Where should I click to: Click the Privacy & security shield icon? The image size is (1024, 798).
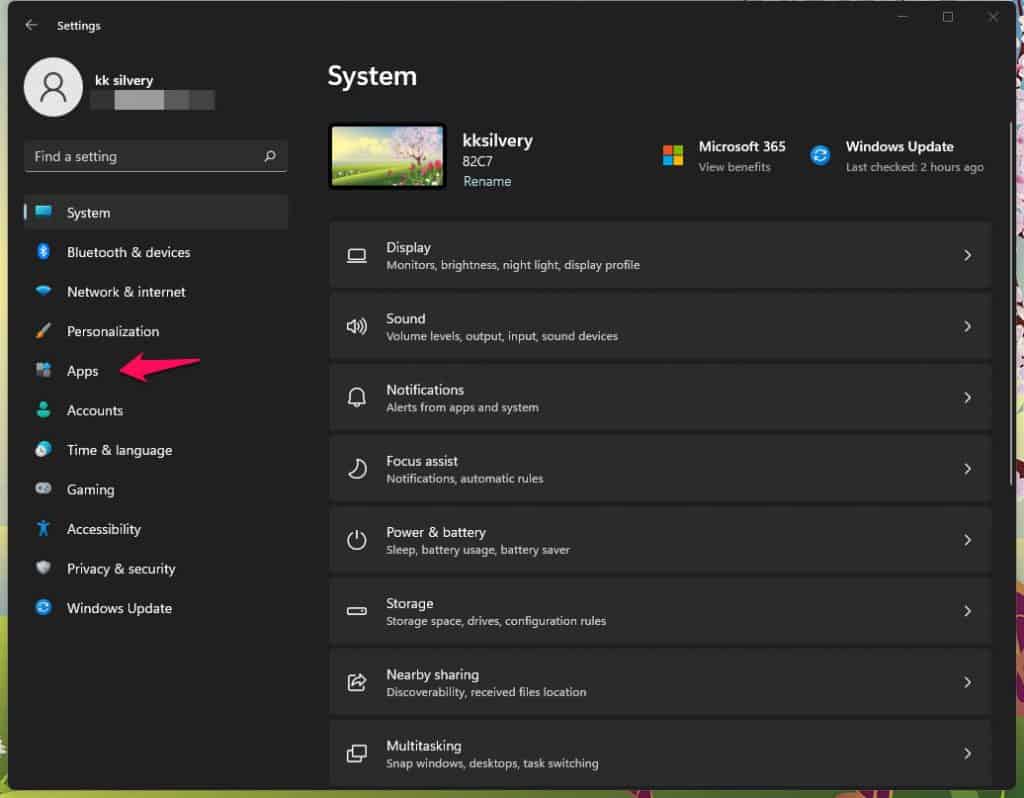pos(43,568)
